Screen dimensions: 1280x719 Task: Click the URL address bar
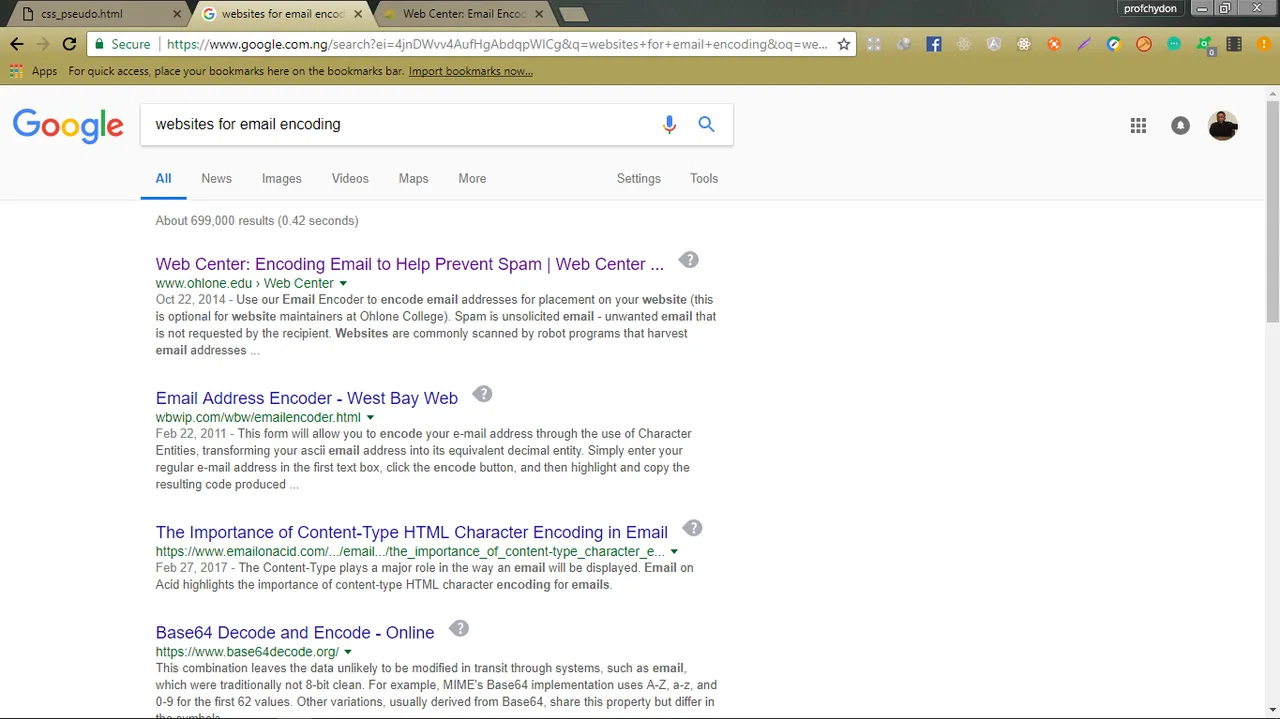[497, 44]
